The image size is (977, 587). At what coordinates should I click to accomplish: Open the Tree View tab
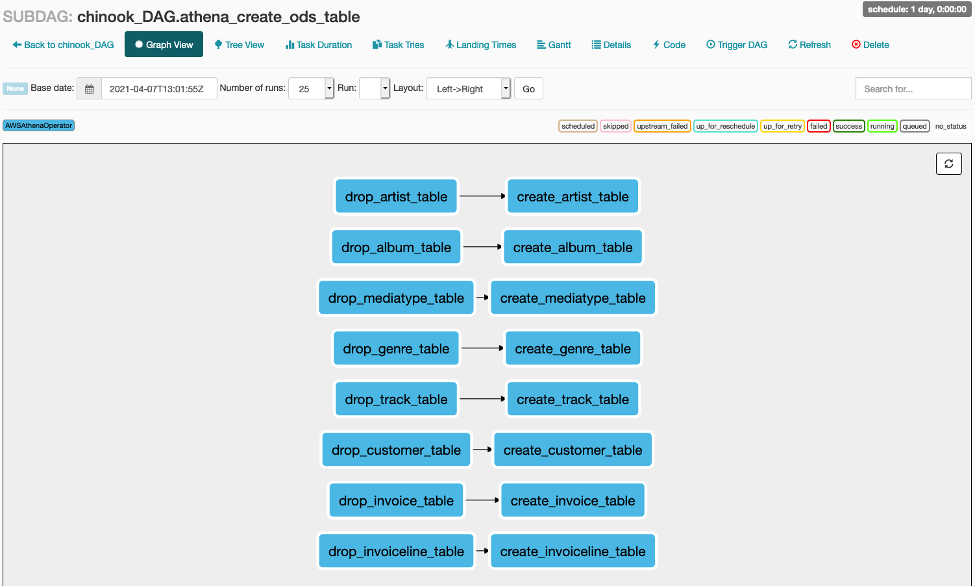tap(240, 45)
